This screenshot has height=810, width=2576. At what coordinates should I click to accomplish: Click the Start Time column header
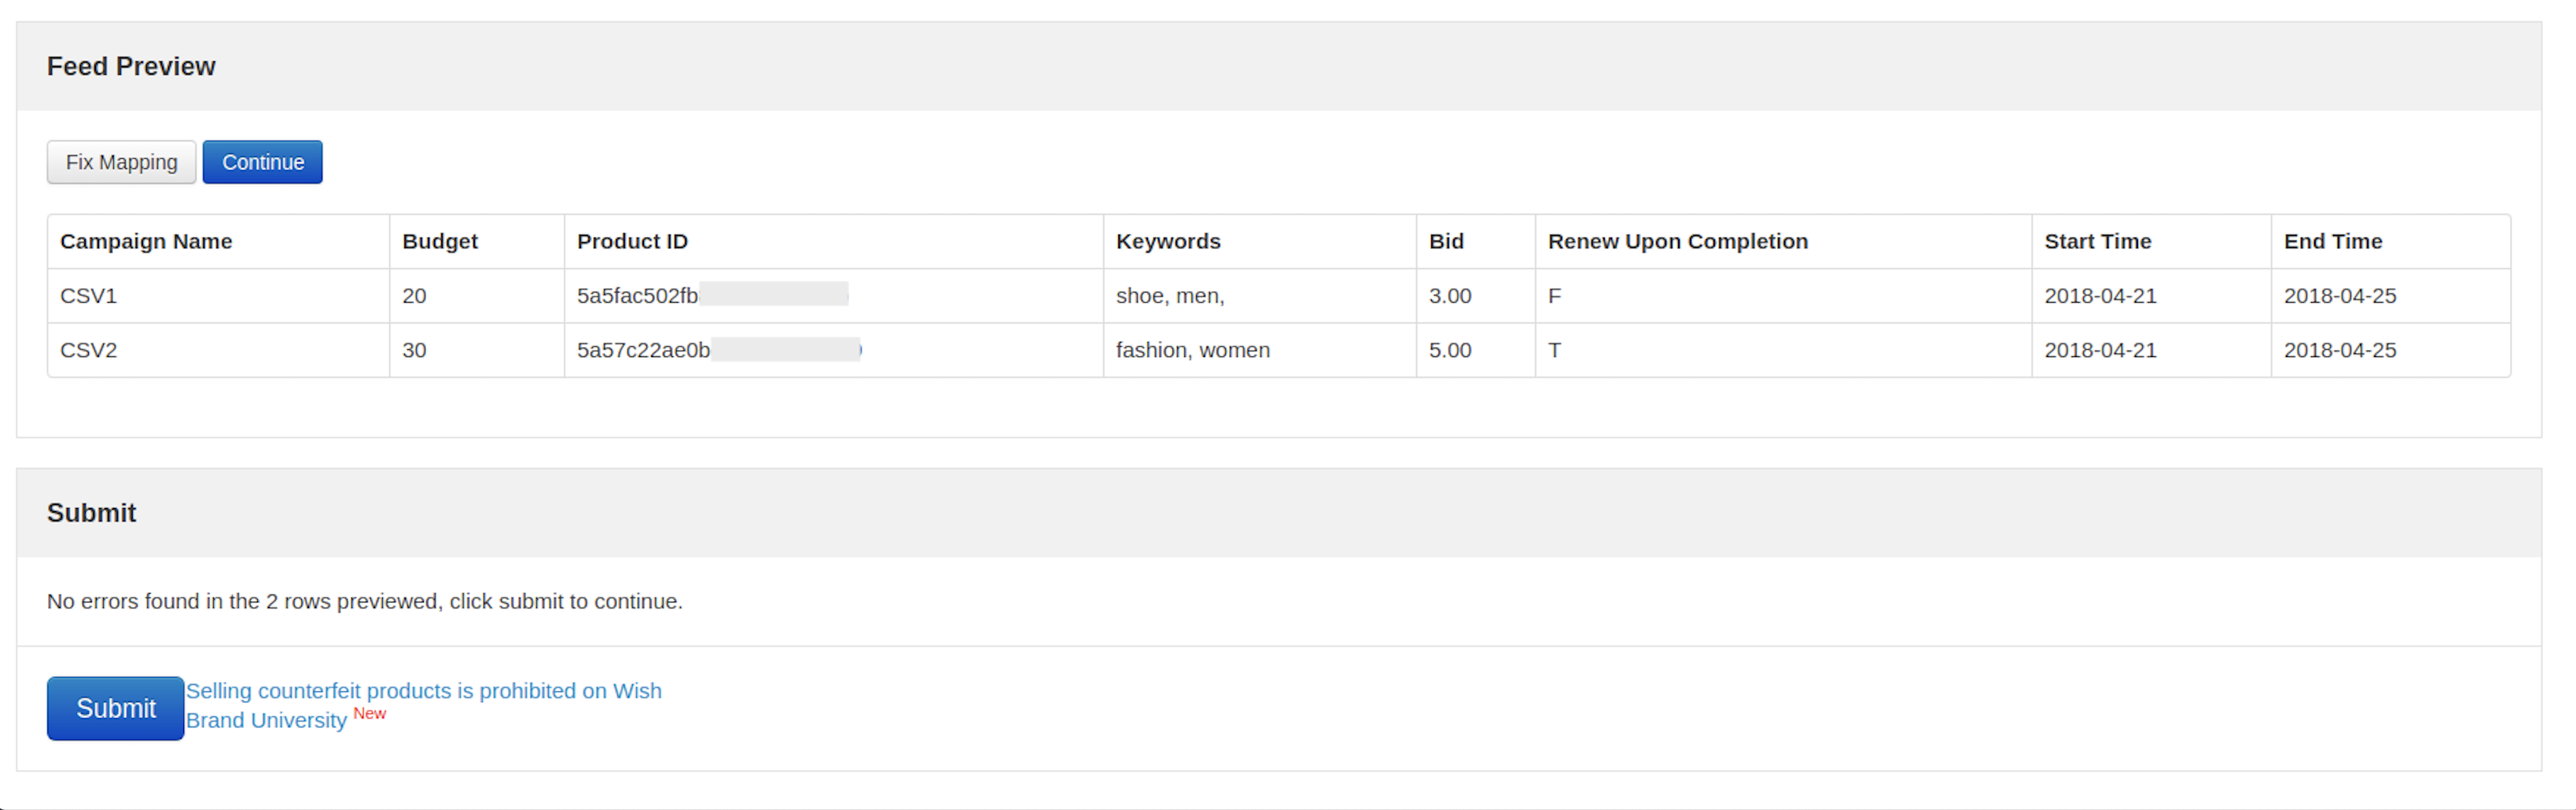click(x=2097, y=241)
